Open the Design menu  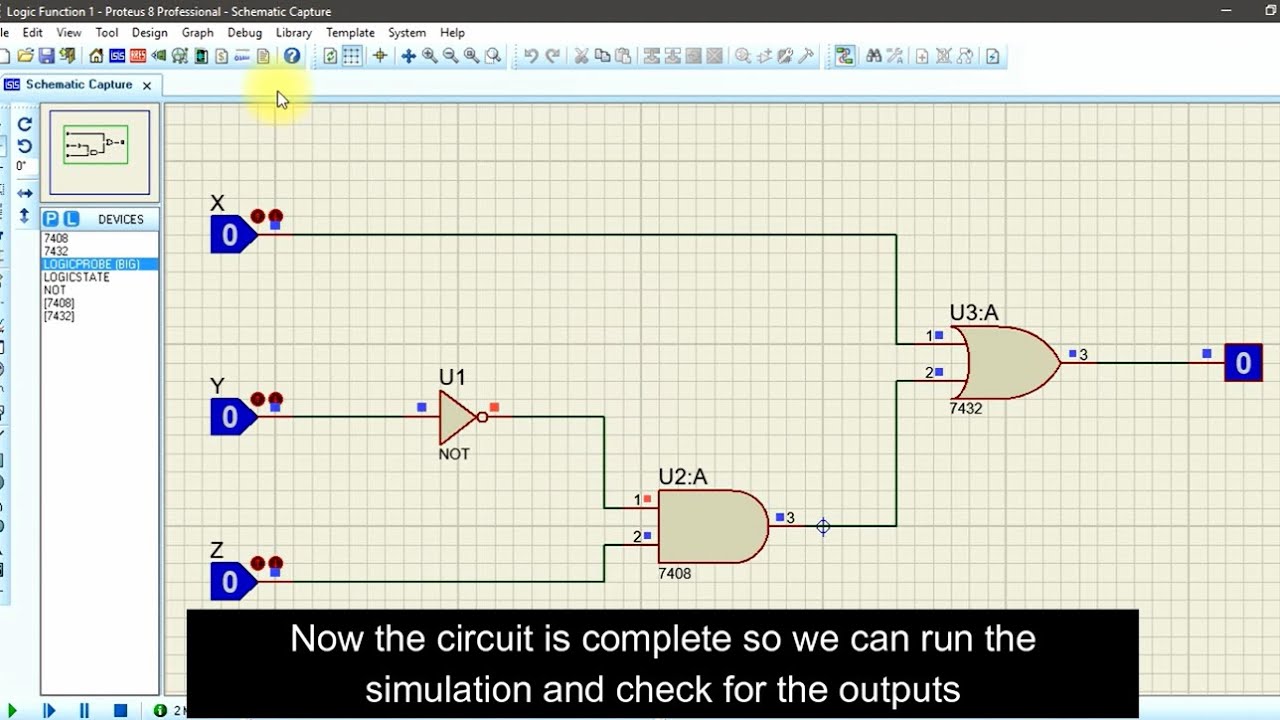click(x=150, y=33)
